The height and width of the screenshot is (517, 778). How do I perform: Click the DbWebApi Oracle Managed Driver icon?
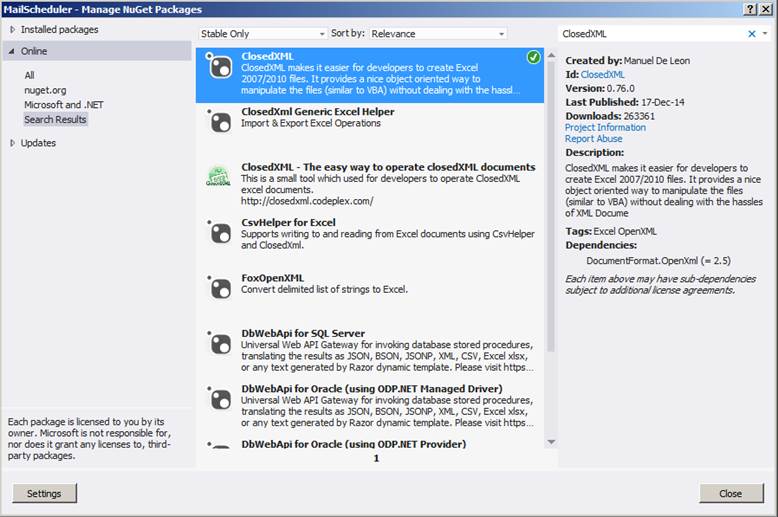(219, 398)
